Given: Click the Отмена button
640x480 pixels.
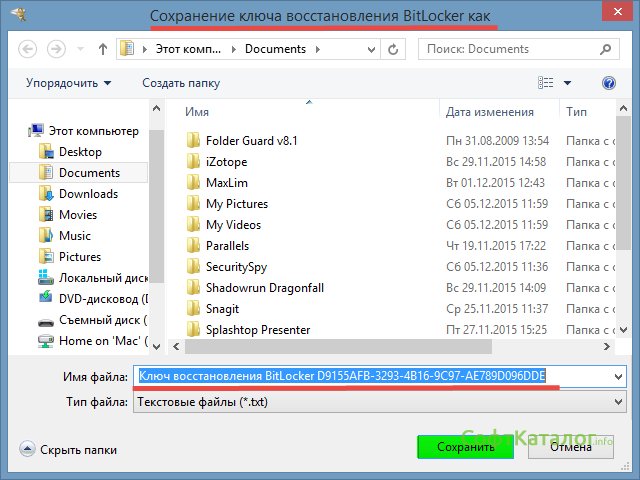Looking at the screenshot, I should tap(571, 447).
